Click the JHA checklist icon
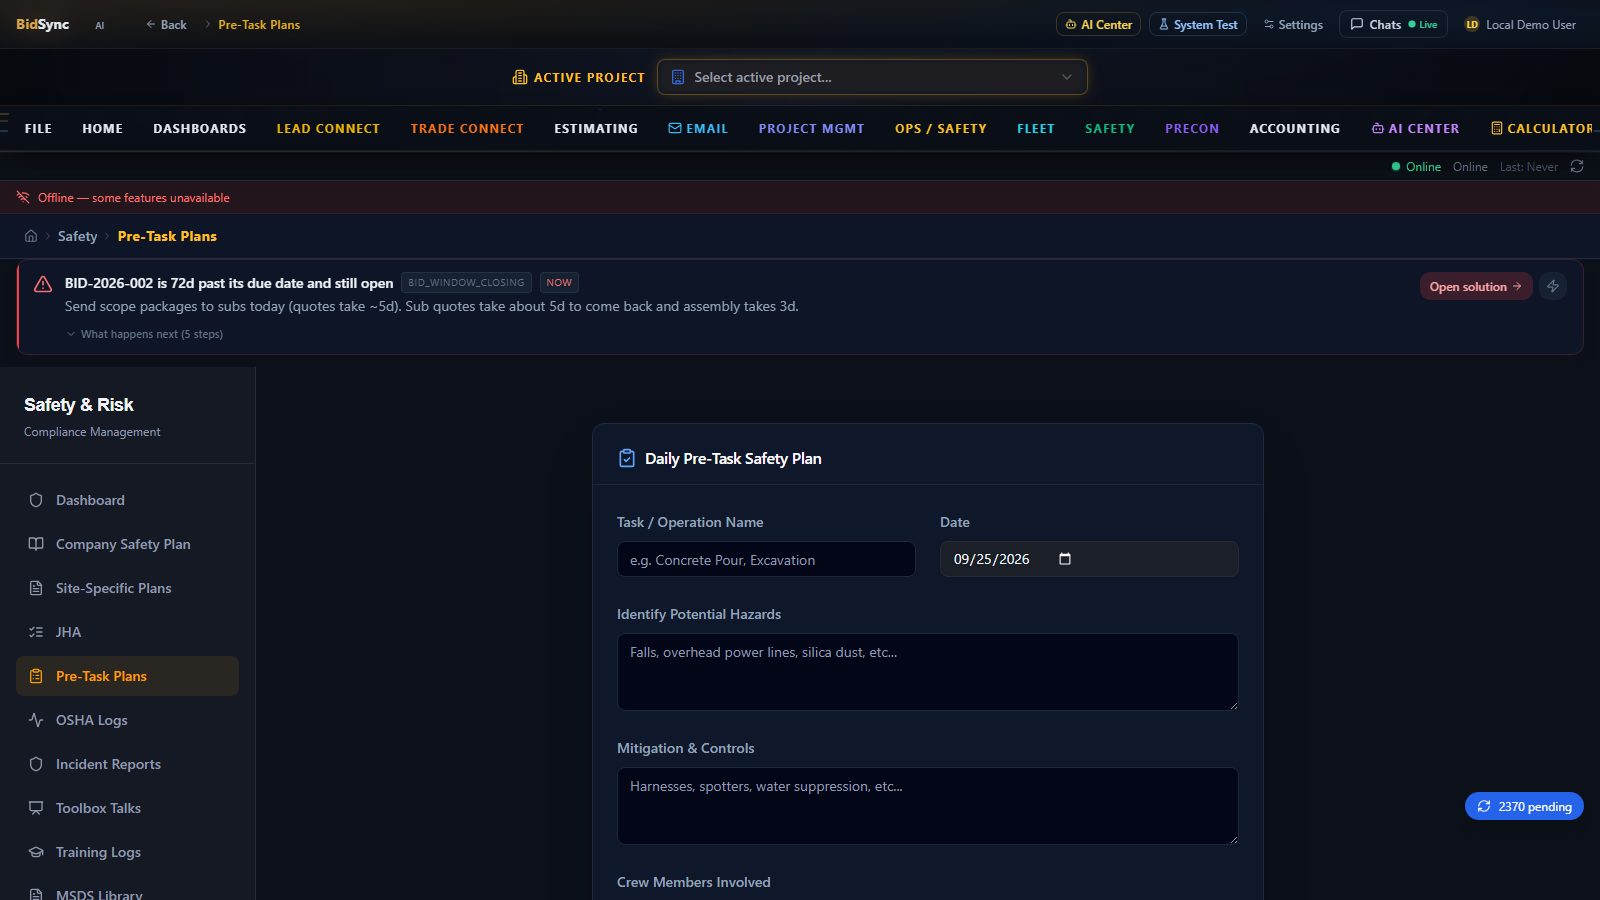 36,632
